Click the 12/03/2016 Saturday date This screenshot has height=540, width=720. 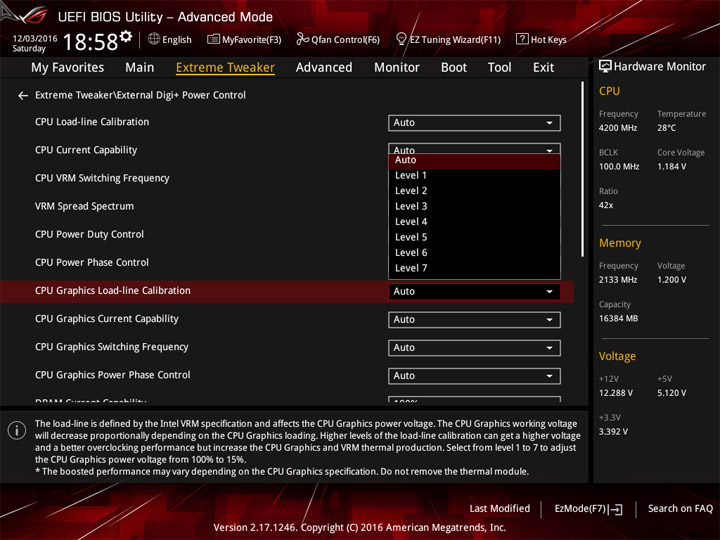[34, 43]
